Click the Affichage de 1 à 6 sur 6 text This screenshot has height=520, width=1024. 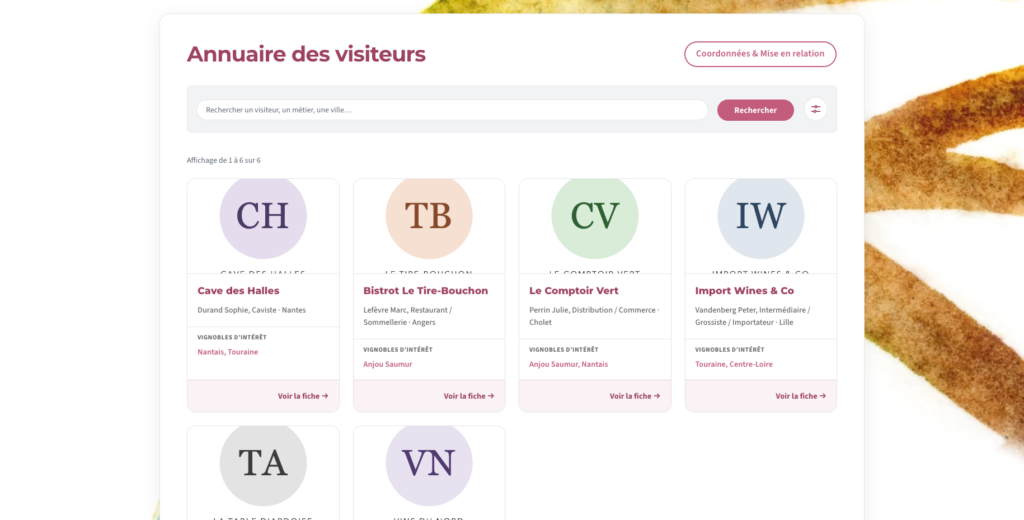223,160
